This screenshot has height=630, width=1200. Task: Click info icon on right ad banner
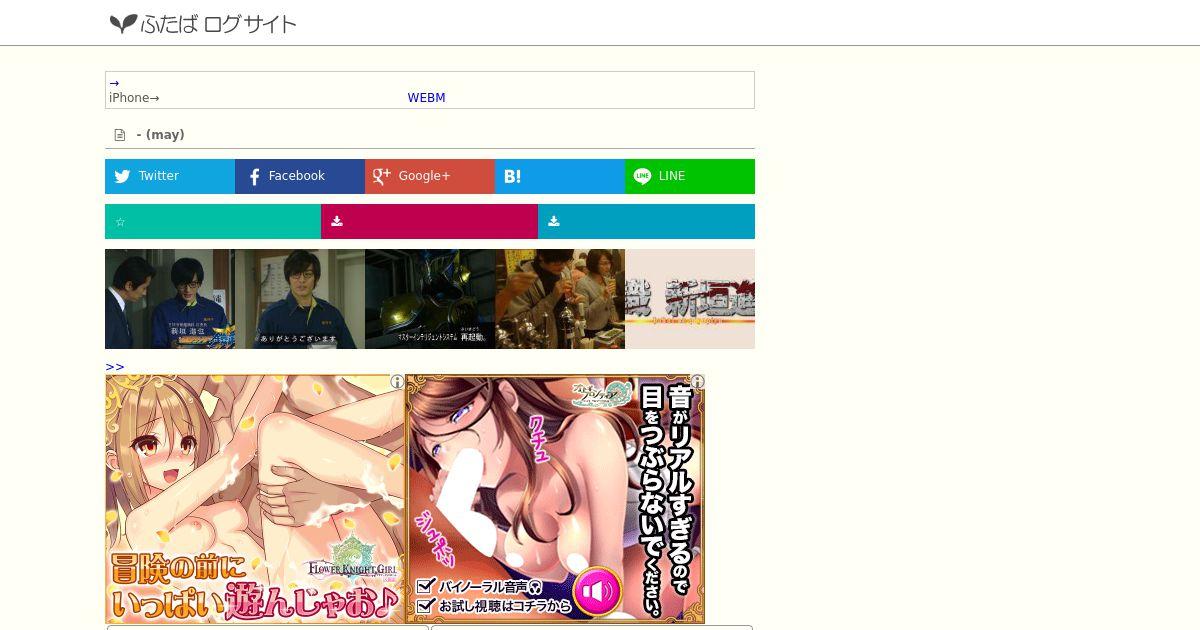(x=697, y=382)
